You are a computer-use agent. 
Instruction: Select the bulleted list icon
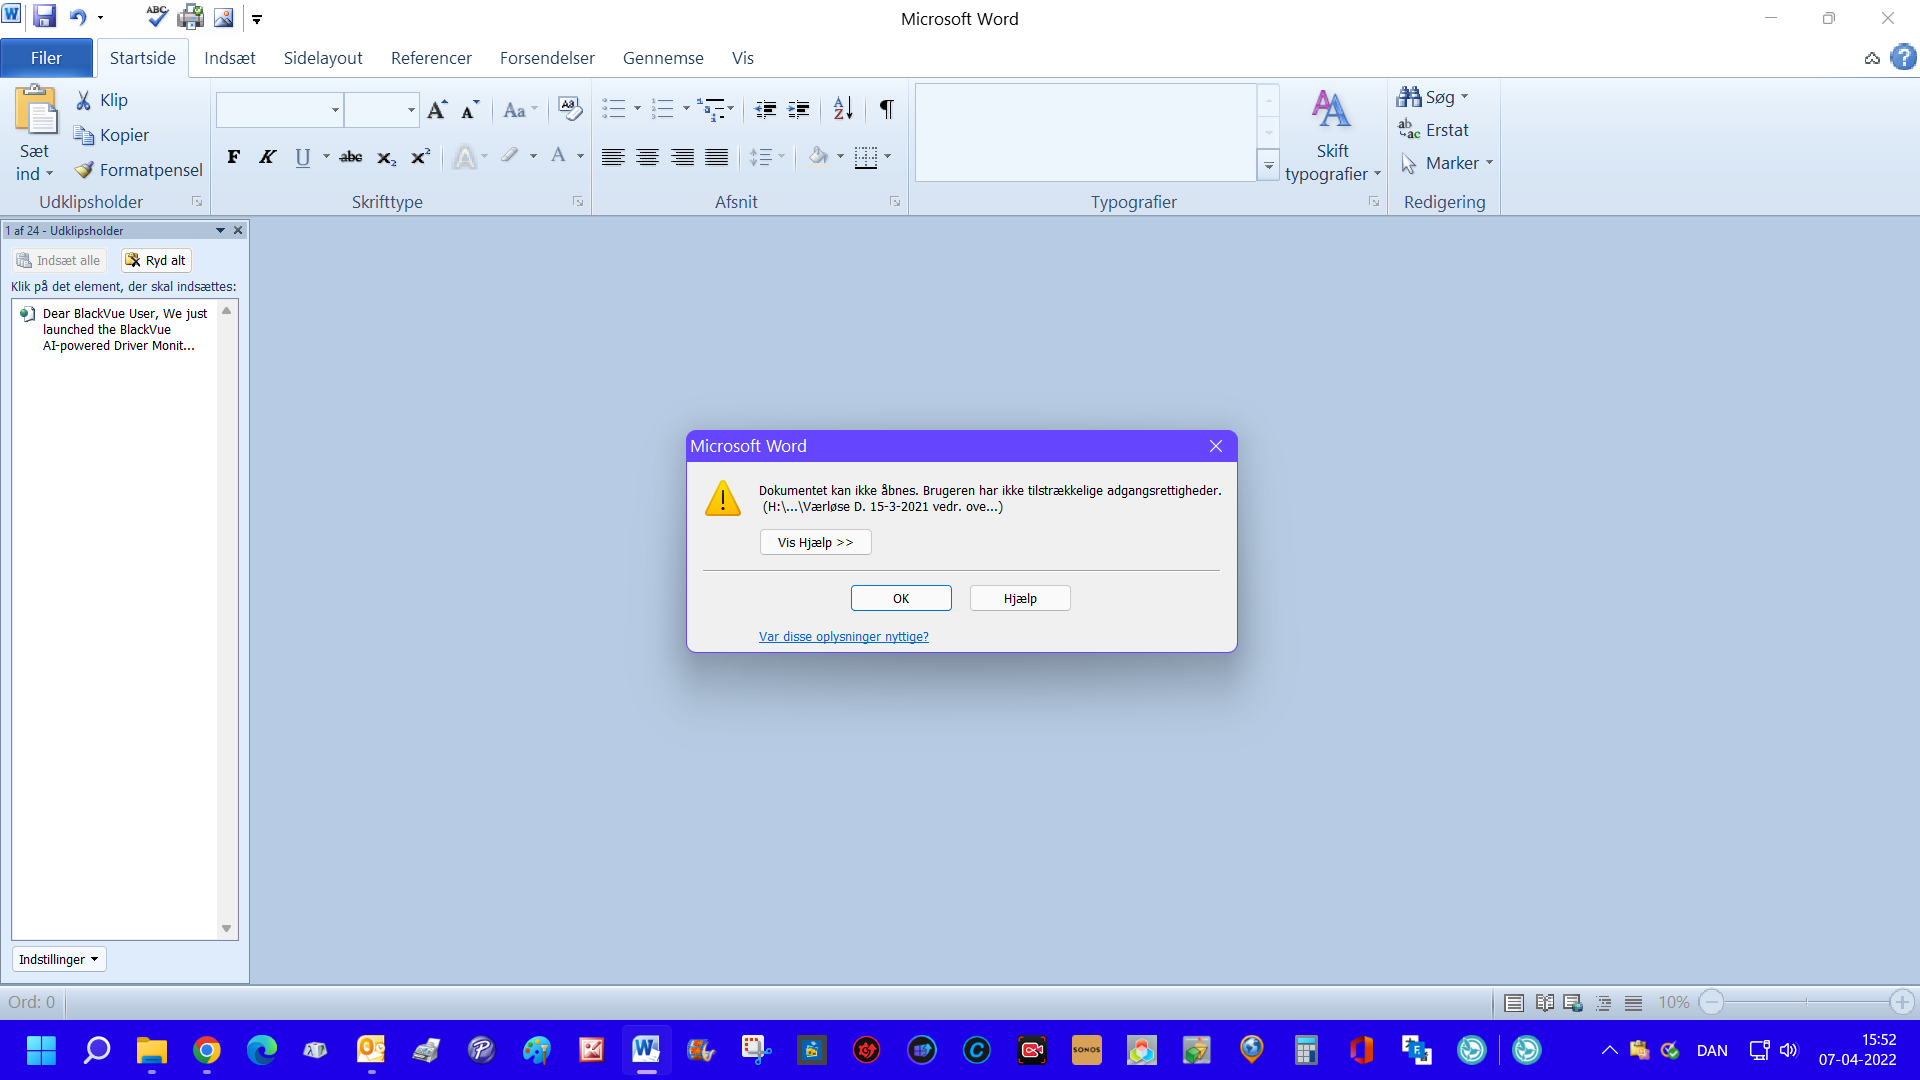pos(613,109)
